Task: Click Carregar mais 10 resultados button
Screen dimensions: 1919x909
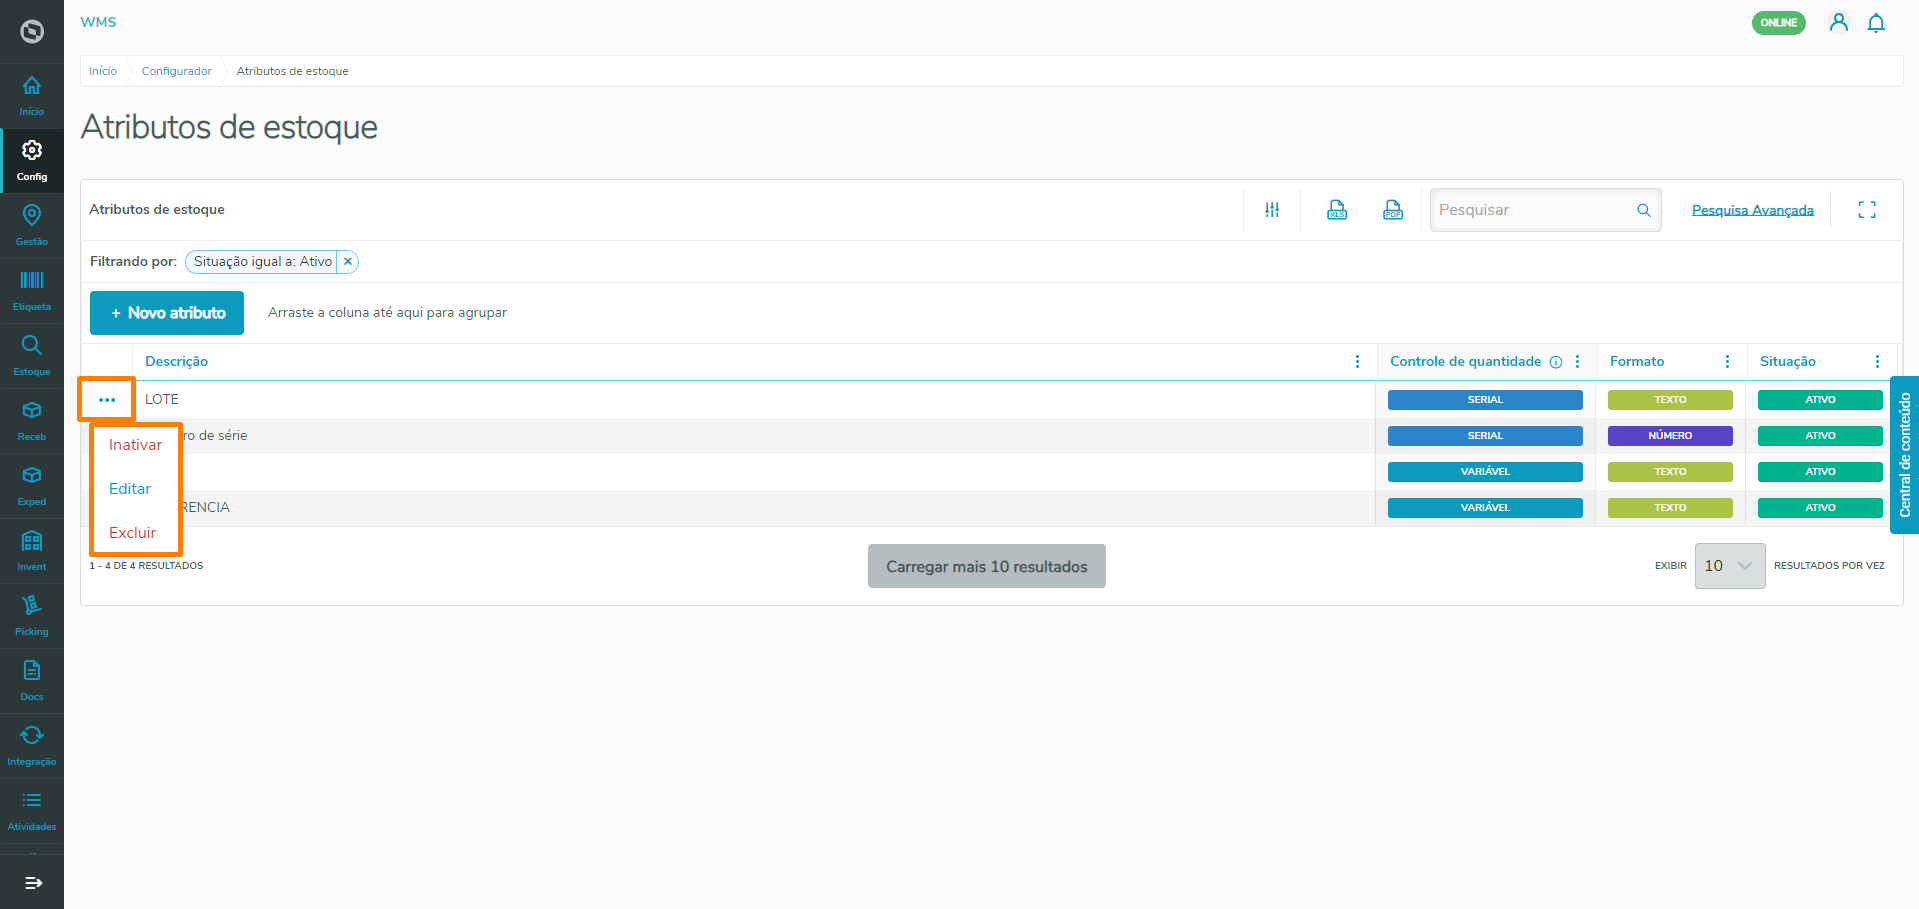Action: click(986, 566)
